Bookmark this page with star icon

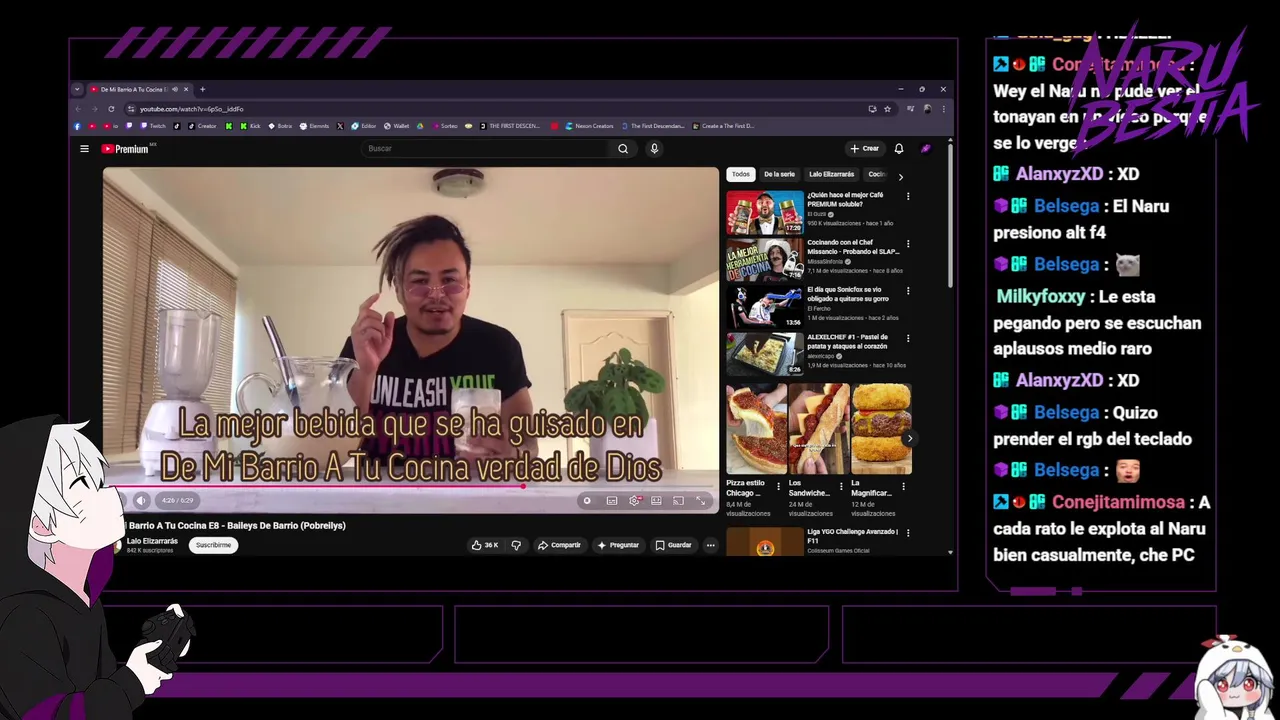coord(887,109)
